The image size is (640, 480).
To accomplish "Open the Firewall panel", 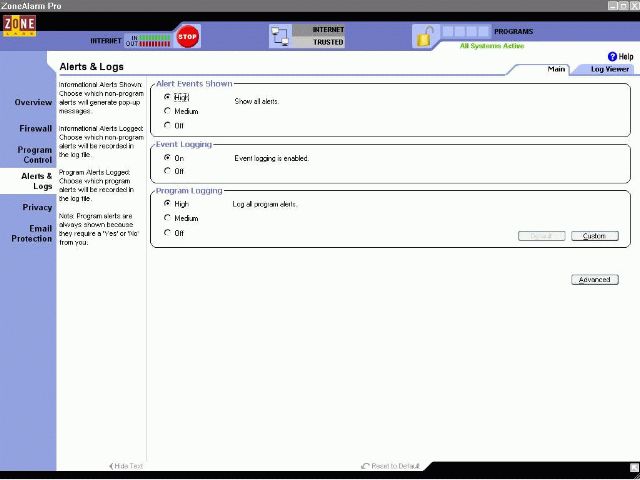I will click(x=36, y=129).
